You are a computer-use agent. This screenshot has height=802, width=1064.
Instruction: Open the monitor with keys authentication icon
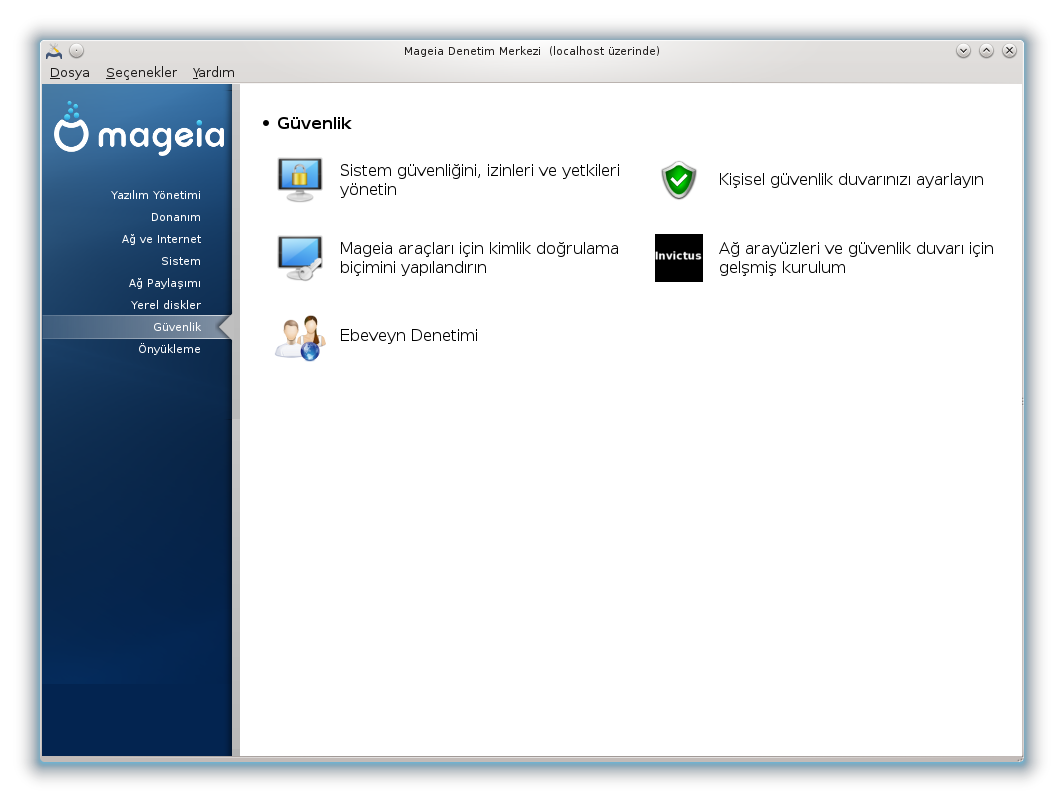pos(299,258)
